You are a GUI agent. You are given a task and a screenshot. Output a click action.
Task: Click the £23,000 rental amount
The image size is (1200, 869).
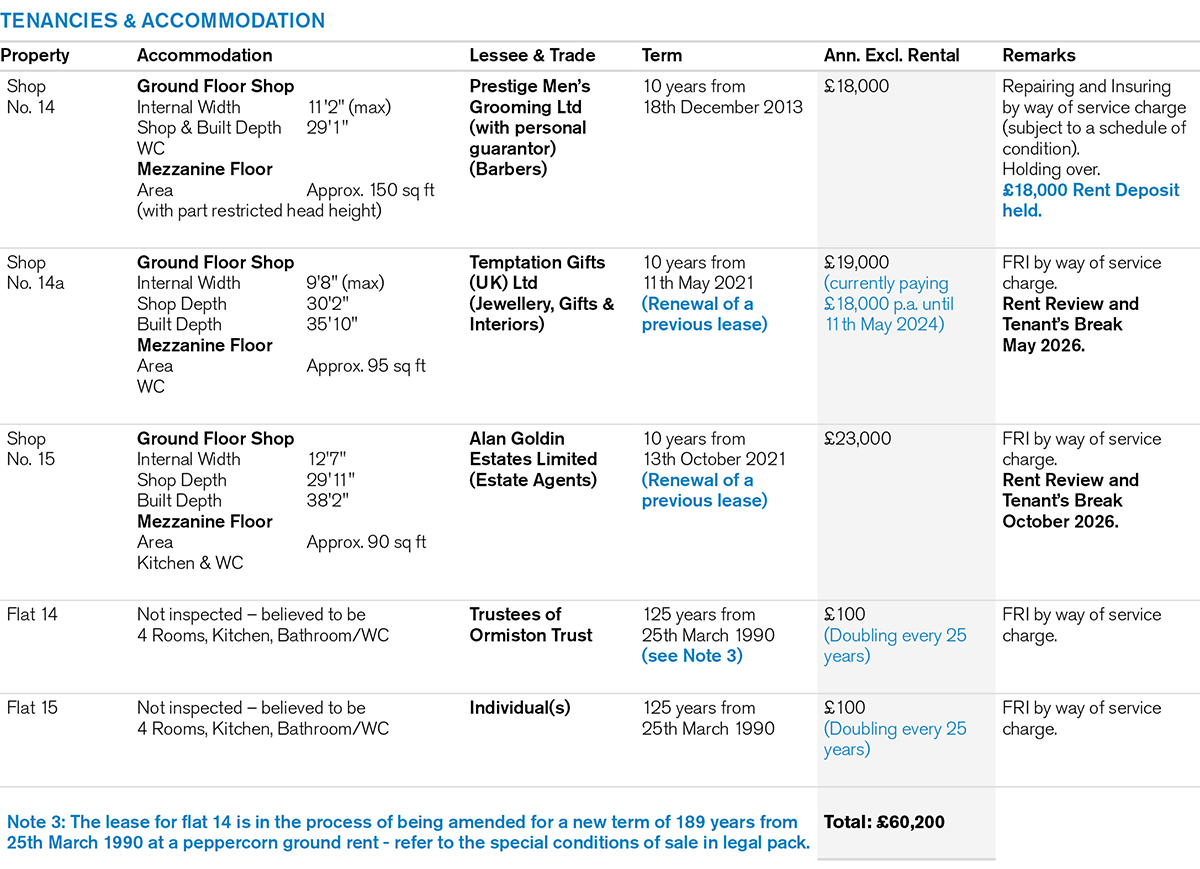coord(857,439)
